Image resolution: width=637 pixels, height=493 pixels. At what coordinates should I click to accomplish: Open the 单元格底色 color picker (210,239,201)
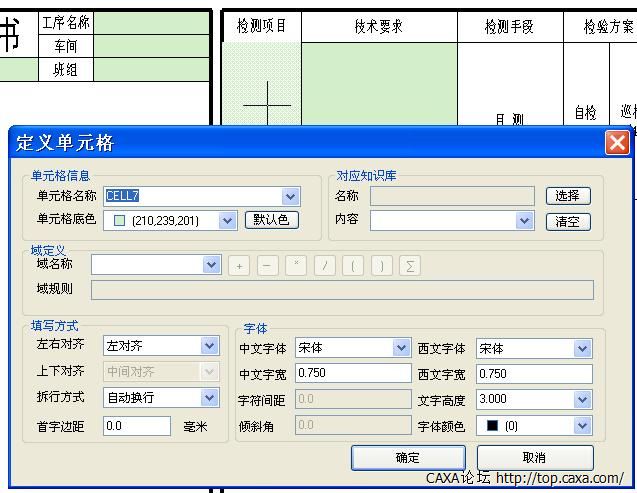[227, 221]
